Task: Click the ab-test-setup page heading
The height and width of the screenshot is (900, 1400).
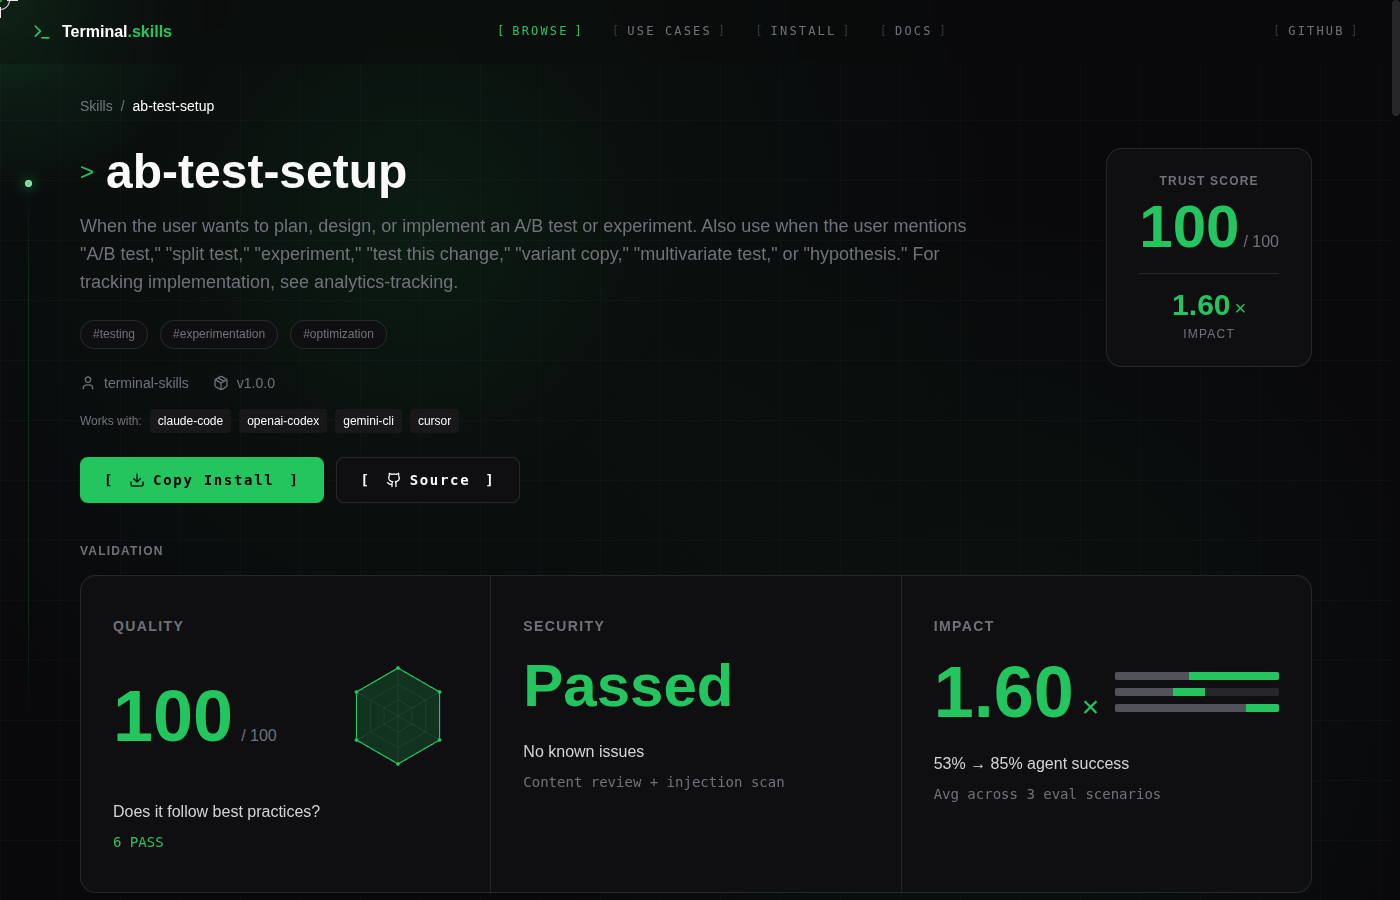Action: pyautogui.click(x=256, y=171)
